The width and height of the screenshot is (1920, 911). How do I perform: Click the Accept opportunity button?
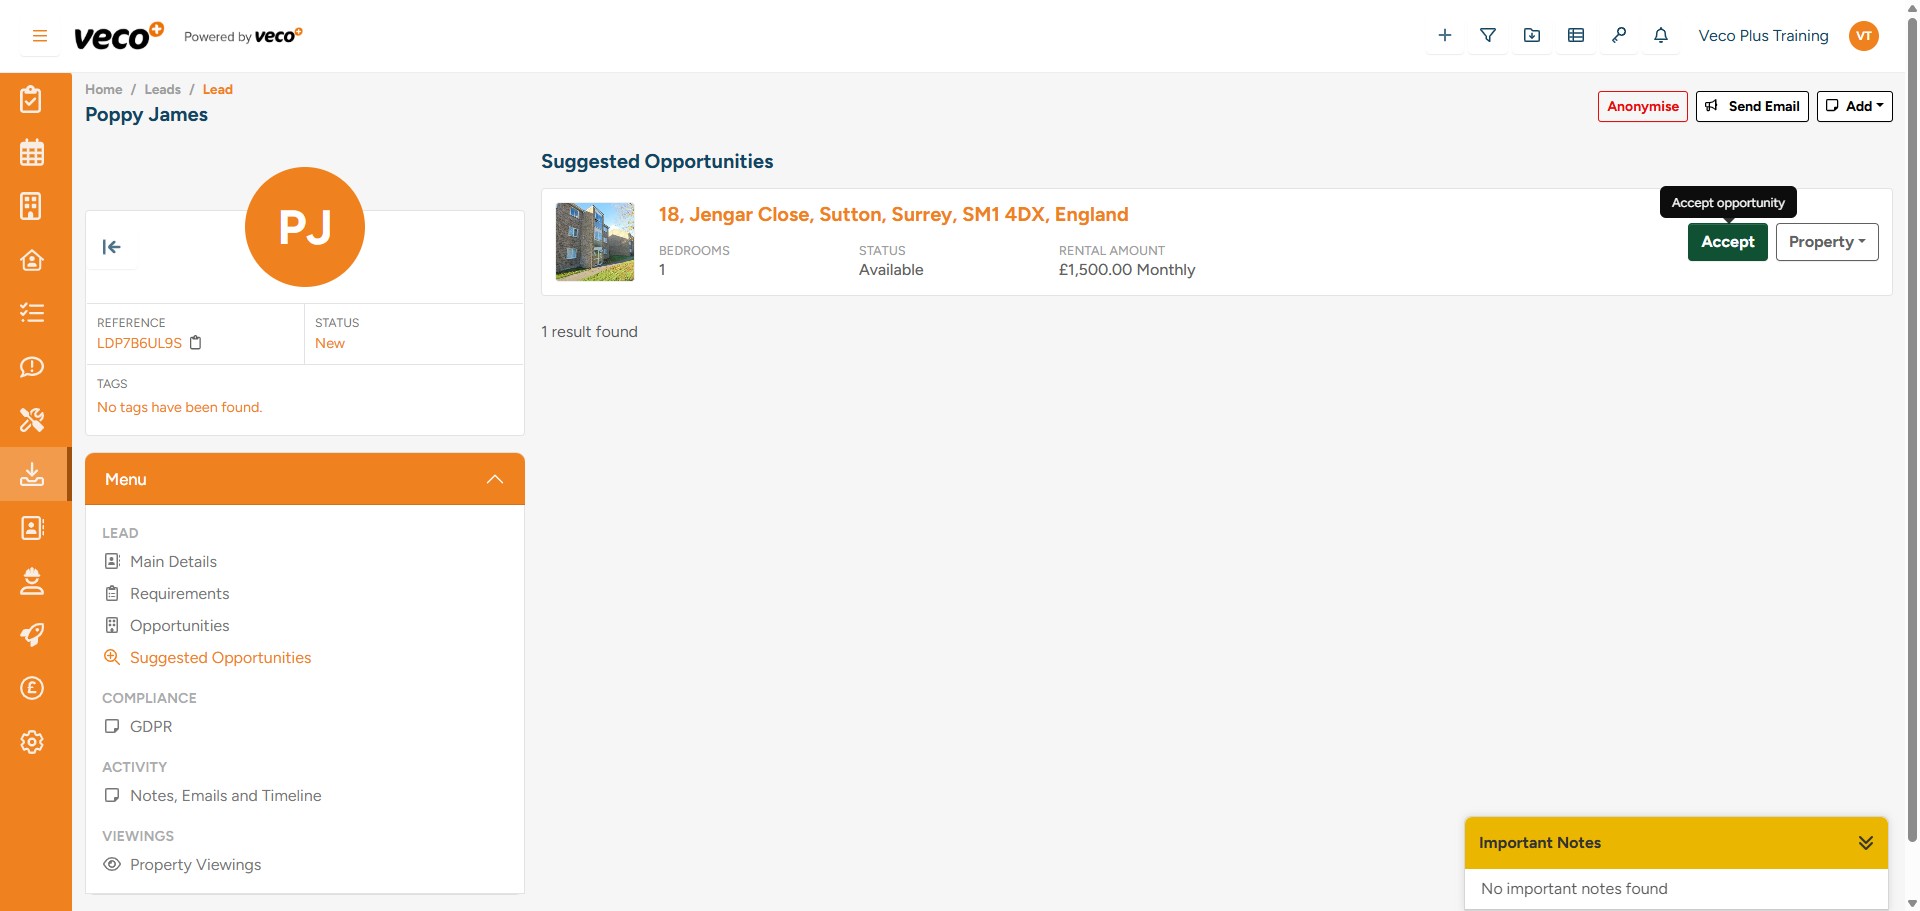point(1727,241)
